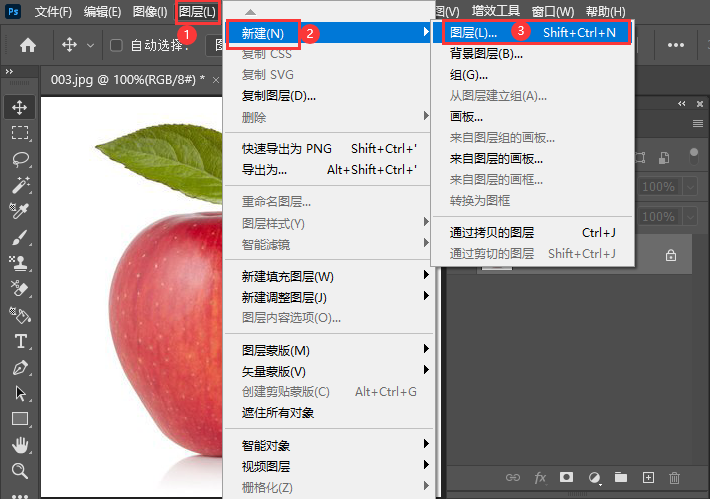This screenshot has width=710, height=499.
Task: Select the Zoom tool
Action: (x=19, y=471)
